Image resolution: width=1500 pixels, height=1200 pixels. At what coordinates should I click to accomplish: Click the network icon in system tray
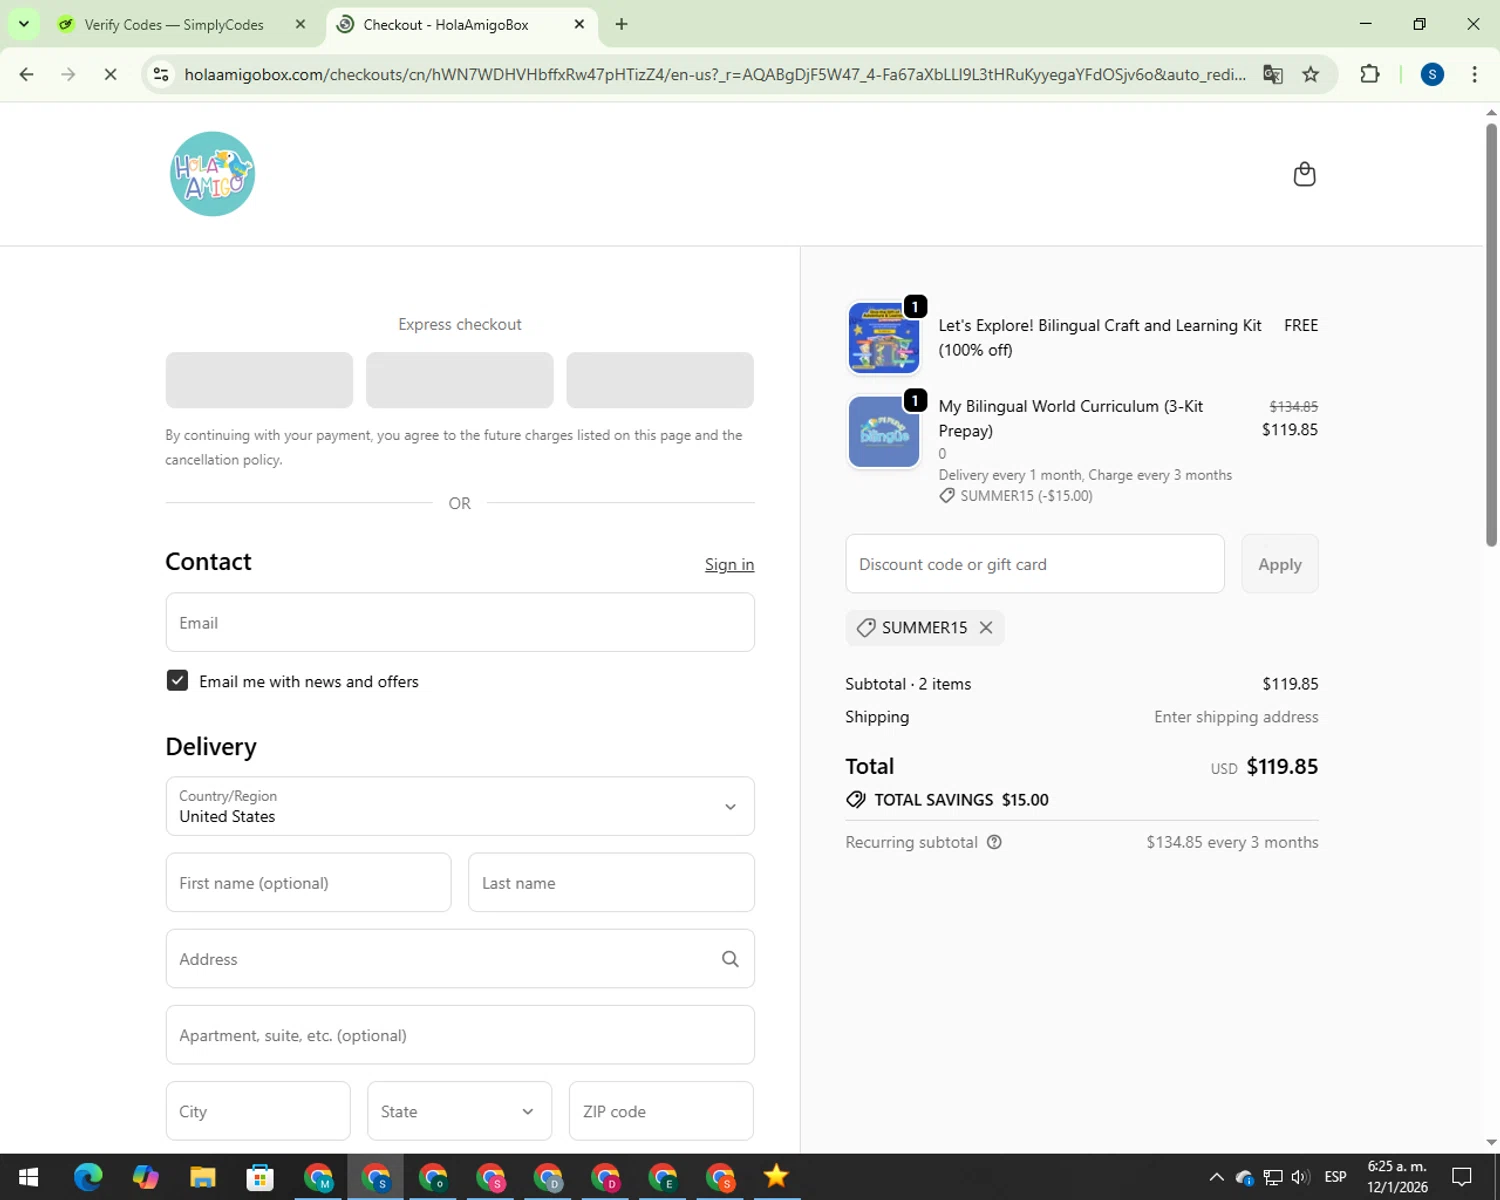click(x=1272, y=1177)
